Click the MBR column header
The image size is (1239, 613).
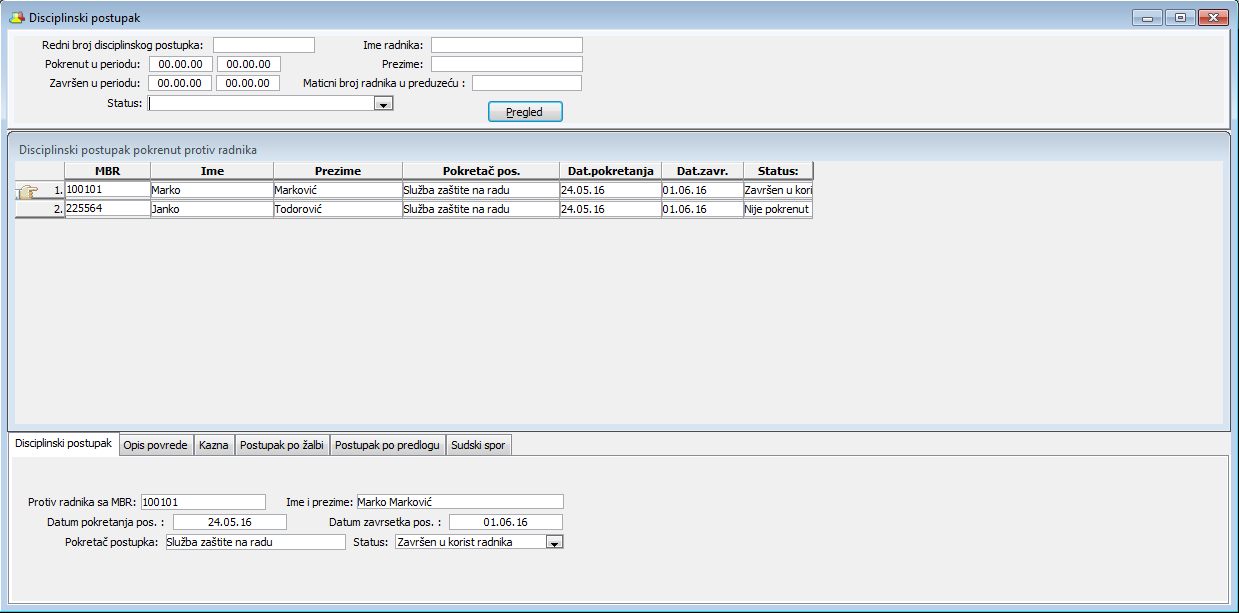coord(107,171)
